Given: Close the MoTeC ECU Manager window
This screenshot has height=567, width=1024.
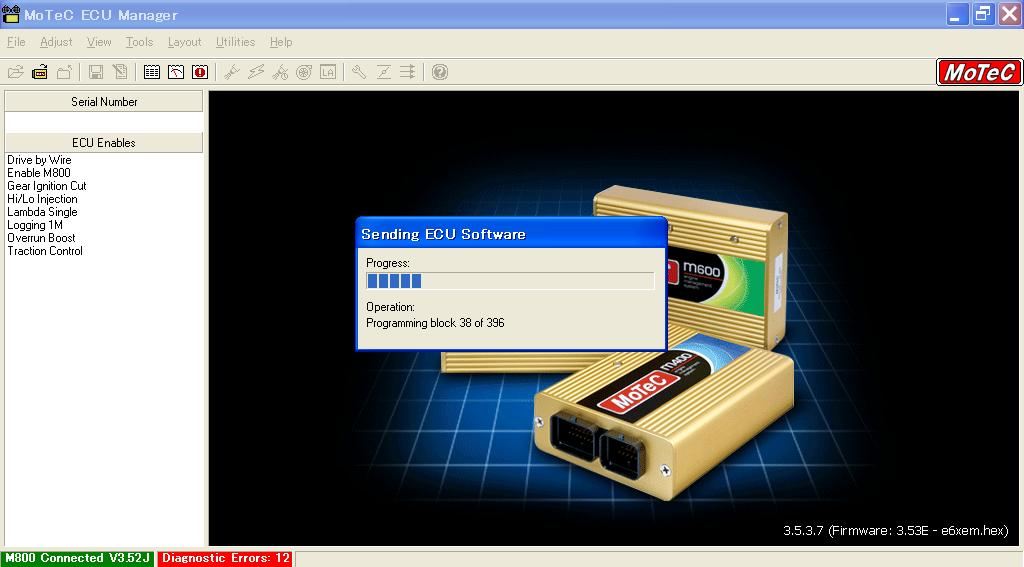Looking at the screenshot, I should pos(1009,14).
